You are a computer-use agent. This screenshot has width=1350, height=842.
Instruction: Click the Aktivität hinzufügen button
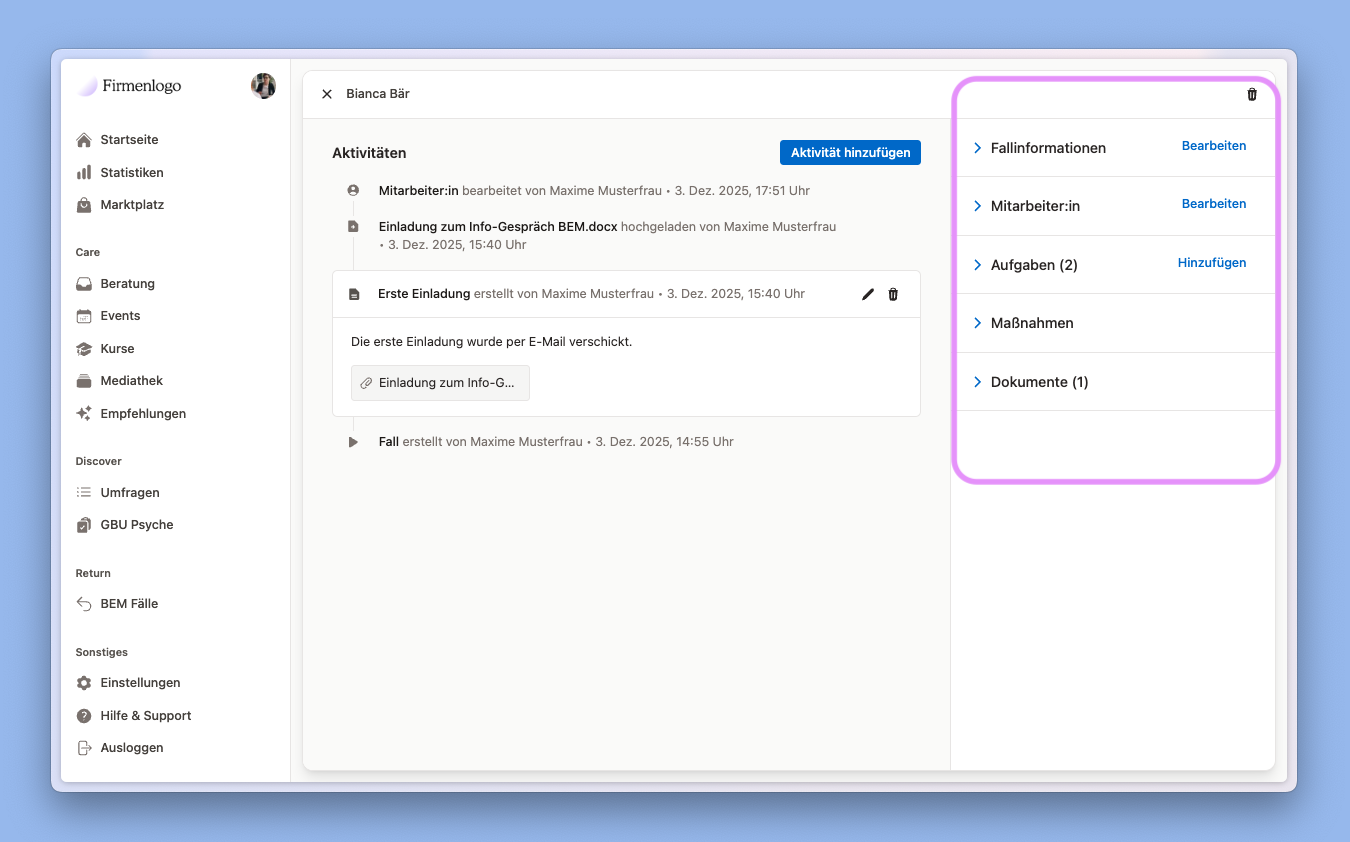pyautogui.click(x=850, y=153)
